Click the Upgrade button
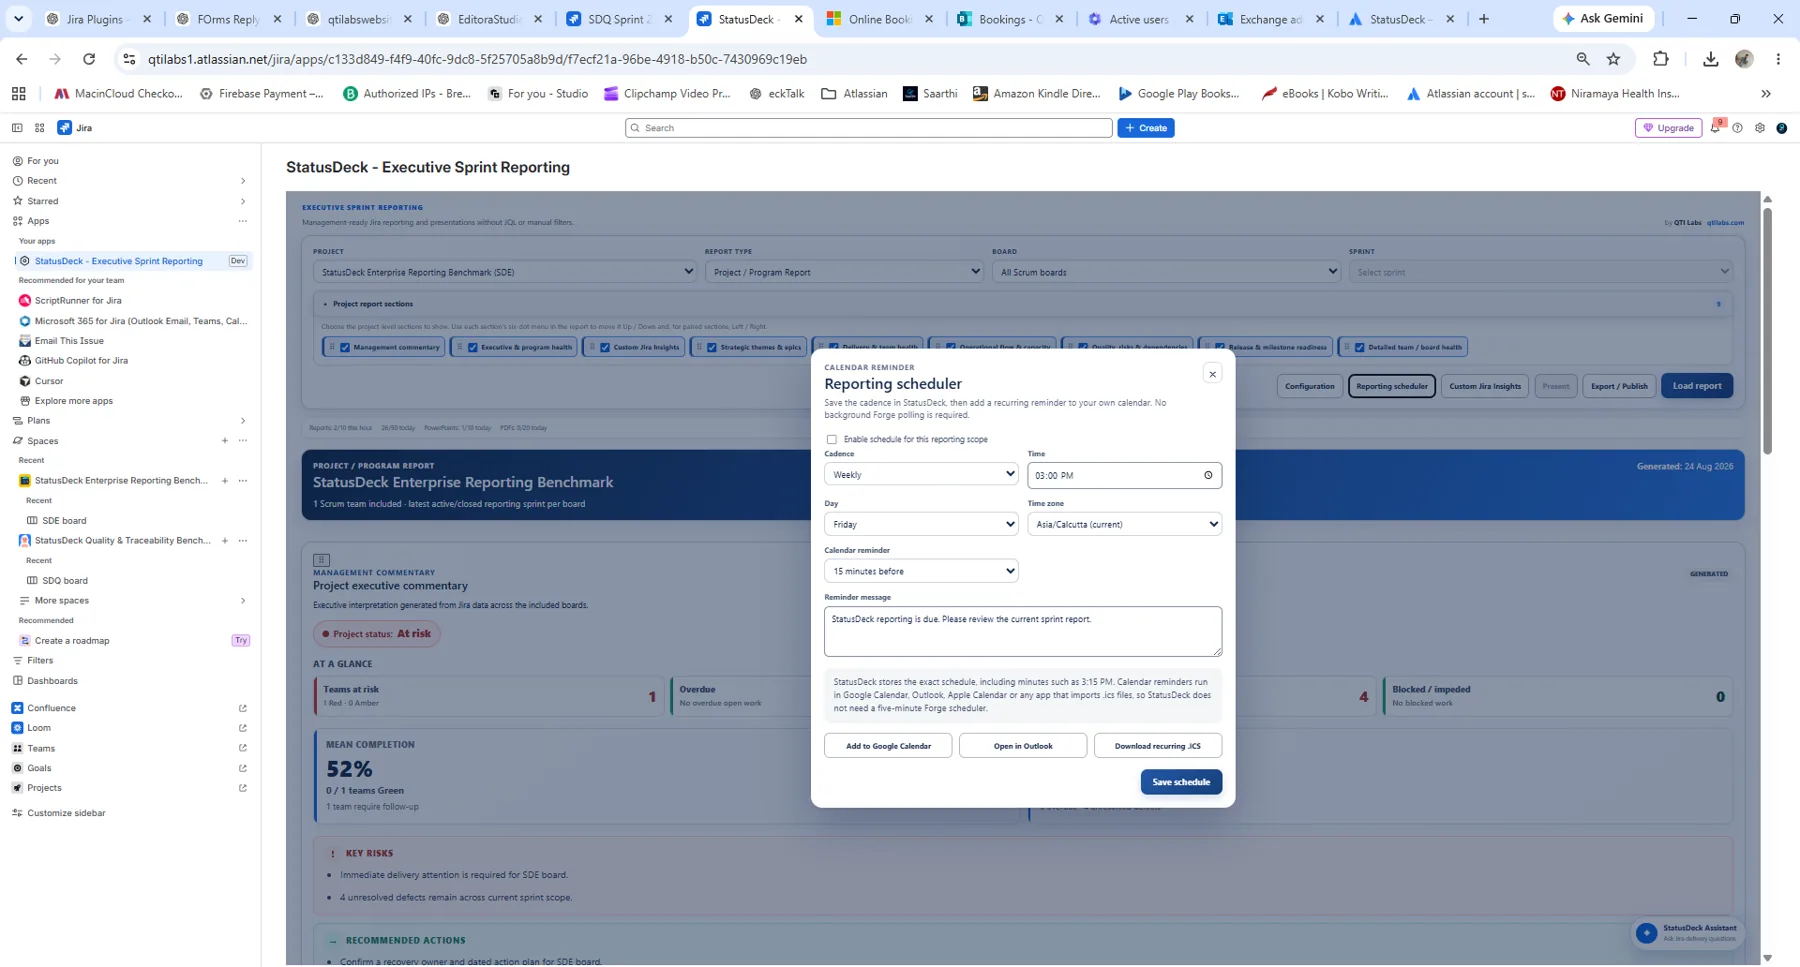The width and height of the screenshot is (1800, 967). tap(1668, 128)
